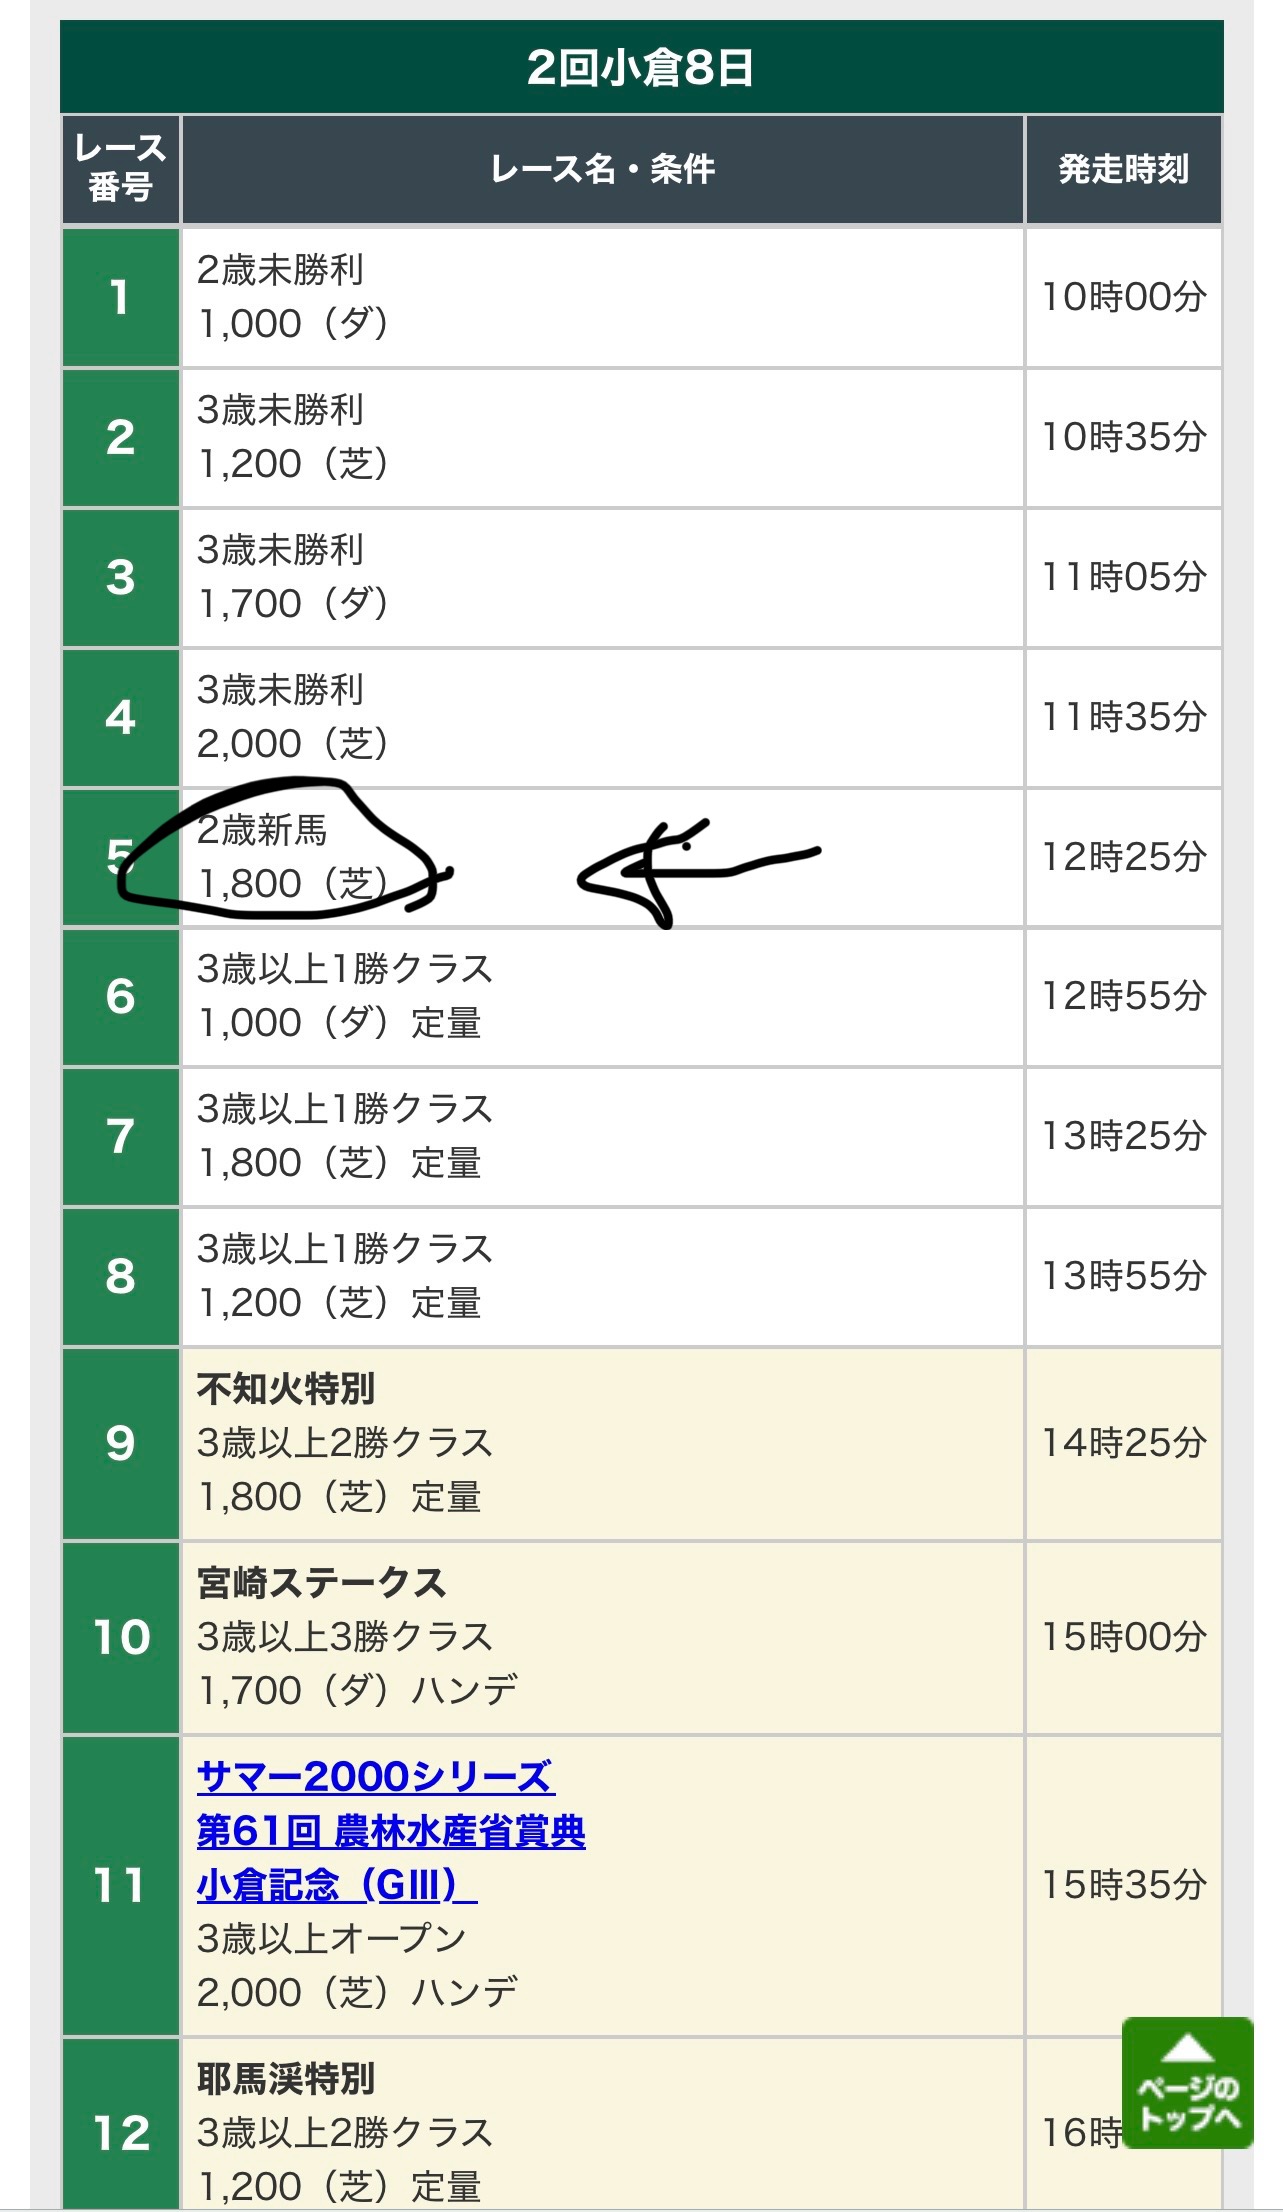Click the 15時35分 start time
This screenshot has height=2212, width=1283.
tap(1124, 1885)
